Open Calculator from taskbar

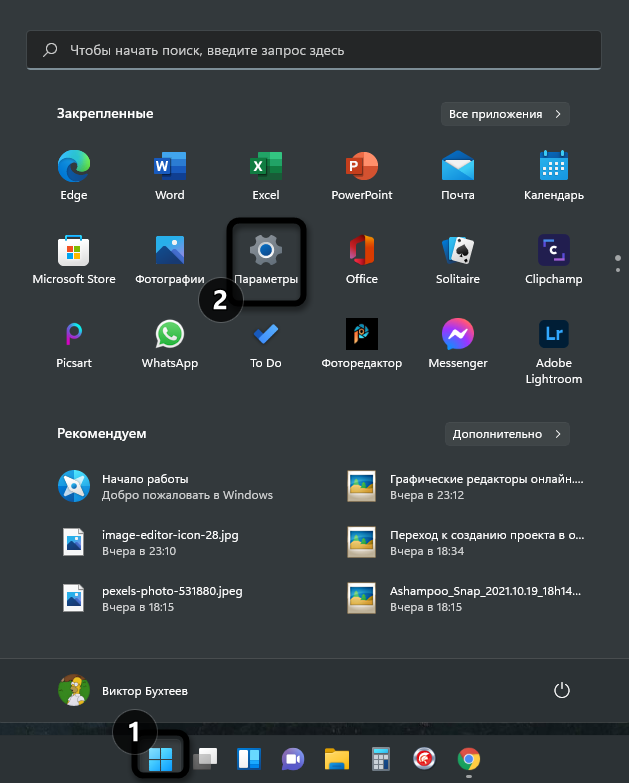click(x=380, y=759)
